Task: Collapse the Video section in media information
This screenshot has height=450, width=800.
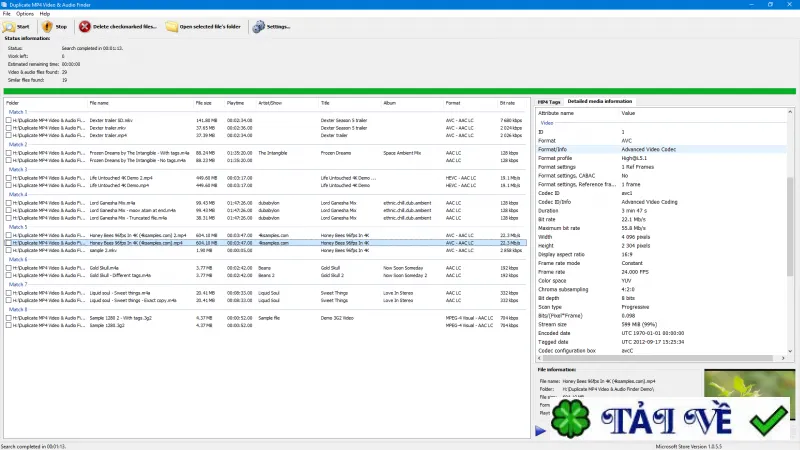Action: (x=546, y=123)
